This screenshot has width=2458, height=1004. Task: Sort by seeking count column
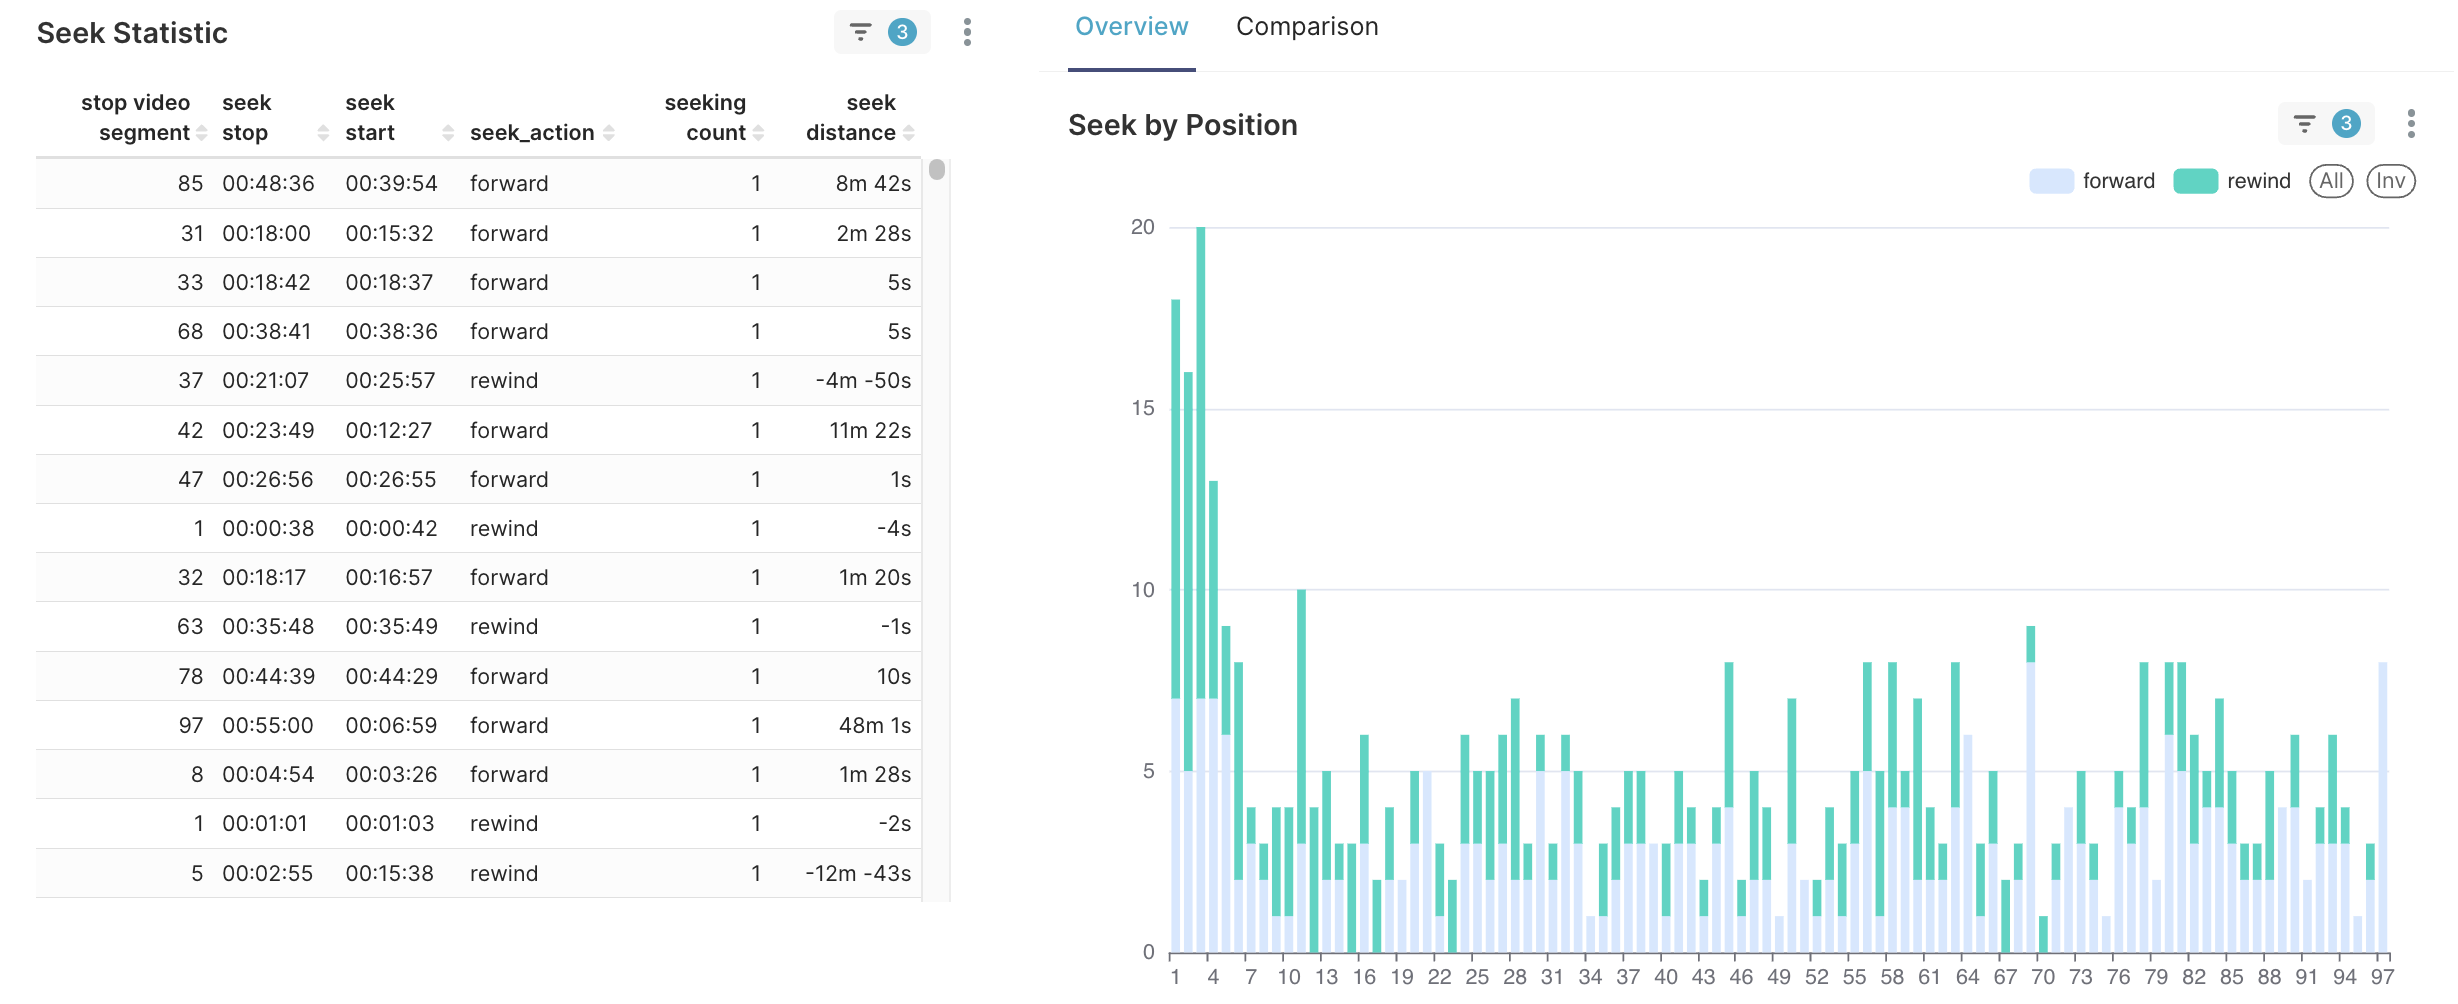(758, 133)
